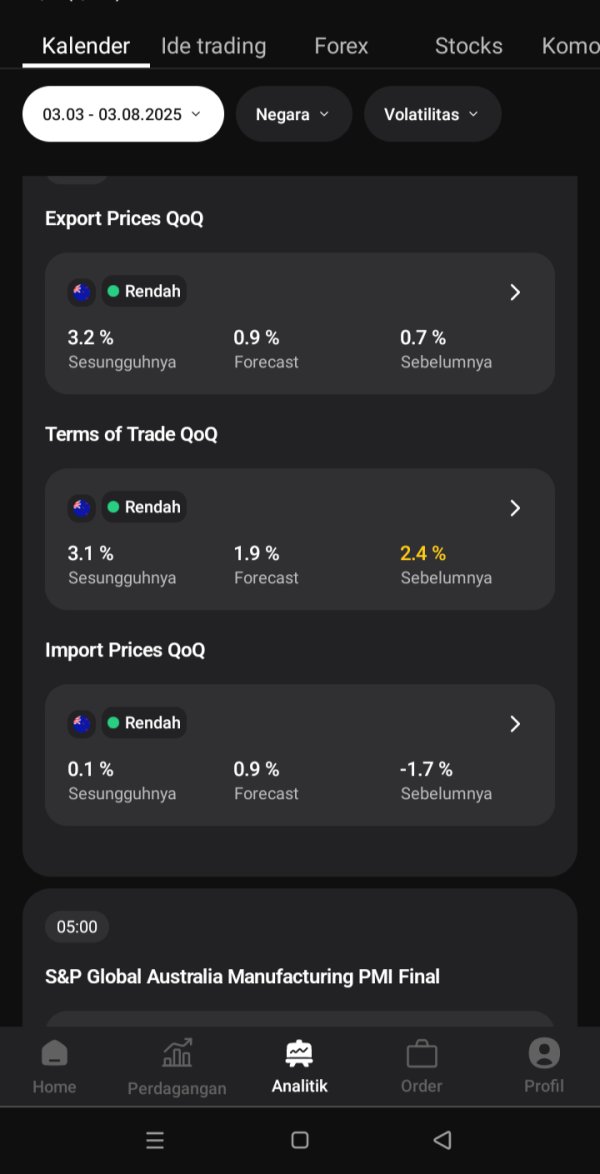Open Import Prices QoQ details chevron
The height and width of the screenshot is (1174, 600).
click(x=515, y=724)
